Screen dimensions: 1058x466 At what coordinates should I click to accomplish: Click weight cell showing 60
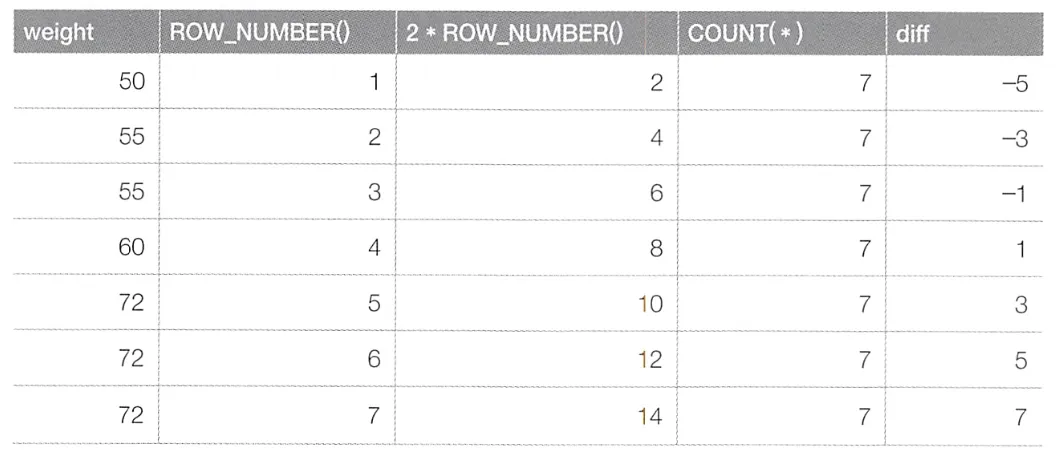click(x=86, y=247)
